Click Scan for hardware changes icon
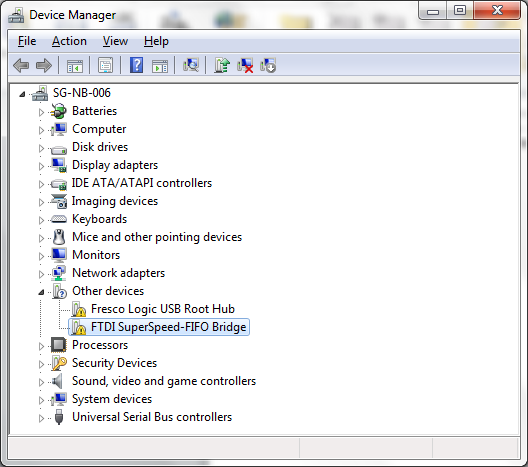 [191, 65]
